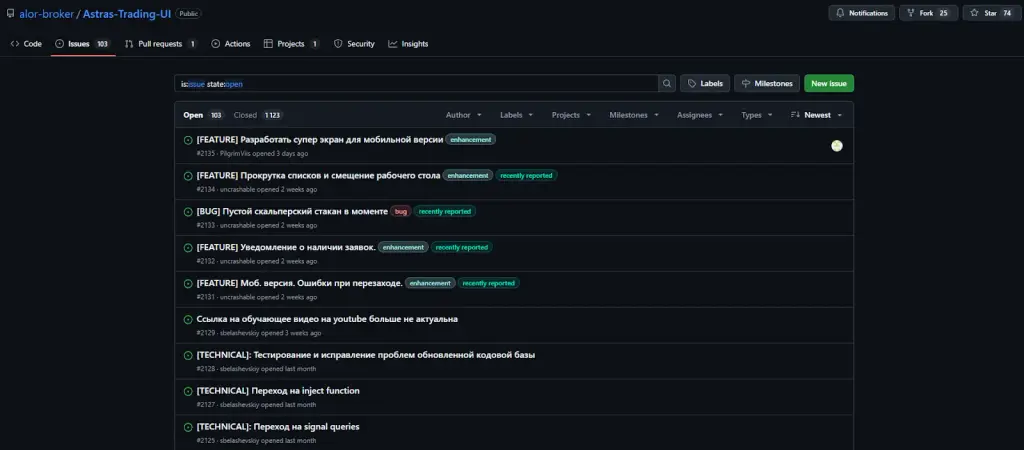Switch to the Issues tab
Image resolution: width=1024 pixels, height=450 pixels.
pyautogui.click(x=84, y=44)
